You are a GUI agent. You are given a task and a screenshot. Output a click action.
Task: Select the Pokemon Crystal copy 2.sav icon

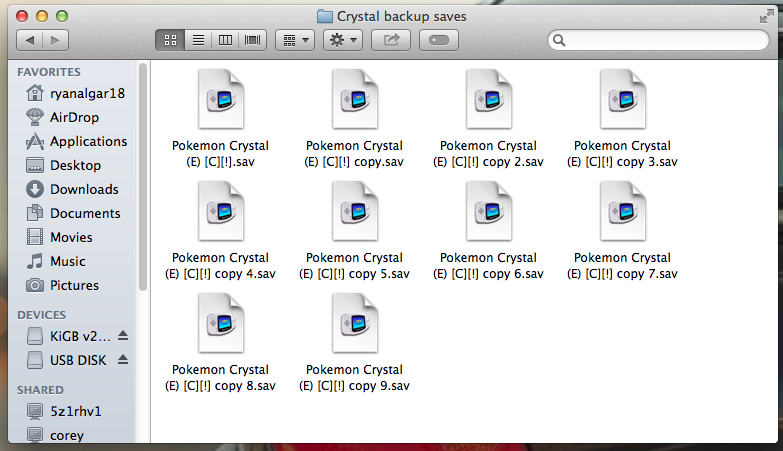click(488, 99)
